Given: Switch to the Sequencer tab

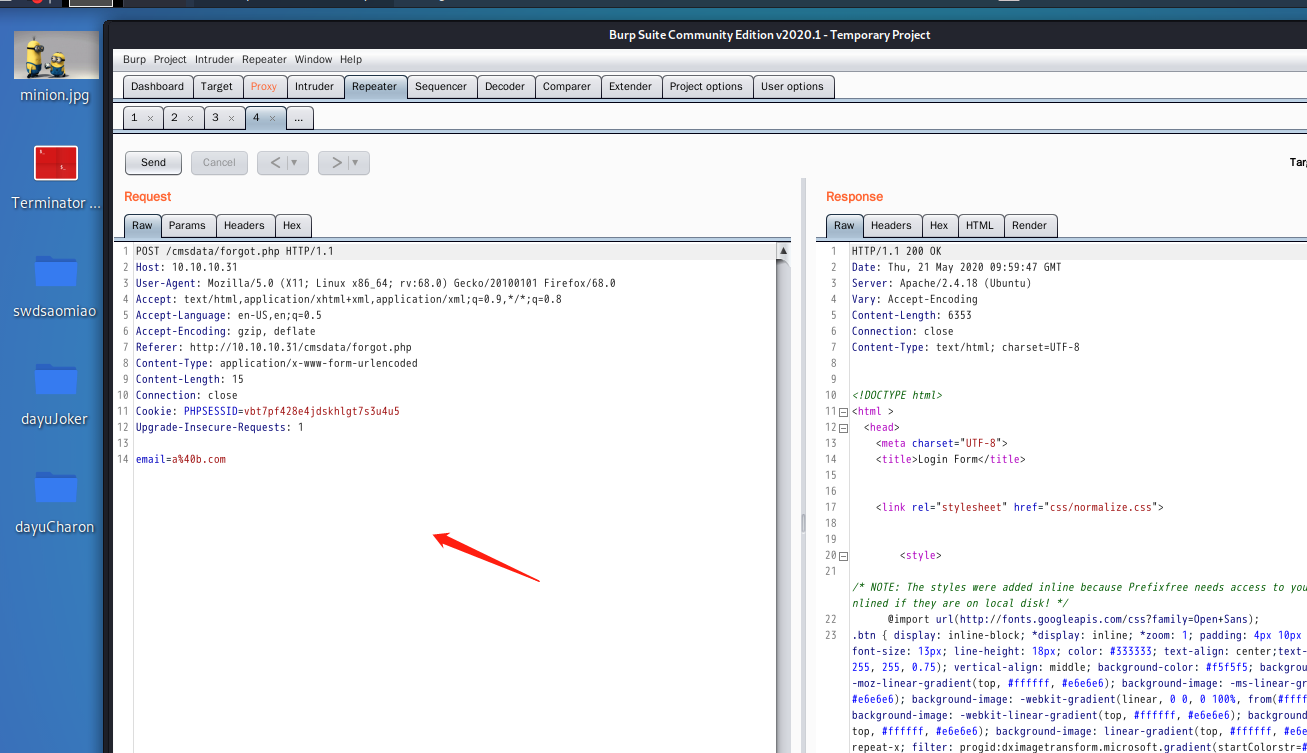Looking at the screenshot, I should (441, 86).
